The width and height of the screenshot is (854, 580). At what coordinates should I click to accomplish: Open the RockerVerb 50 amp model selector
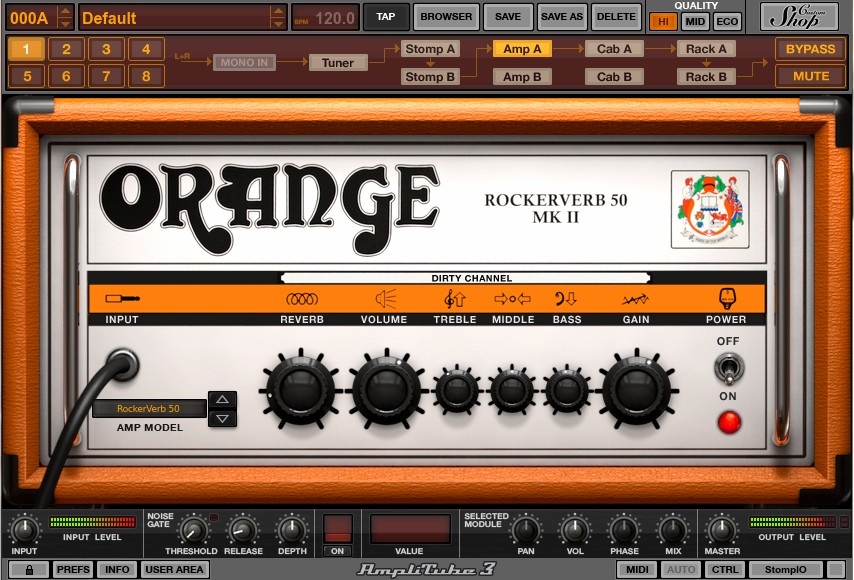(149, 408)
